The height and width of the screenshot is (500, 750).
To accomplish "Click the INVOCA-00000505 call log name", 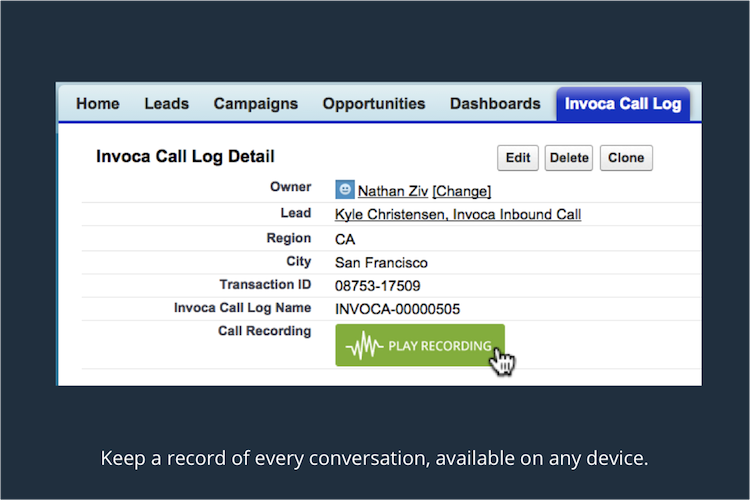I will click(x=398, y=309).
